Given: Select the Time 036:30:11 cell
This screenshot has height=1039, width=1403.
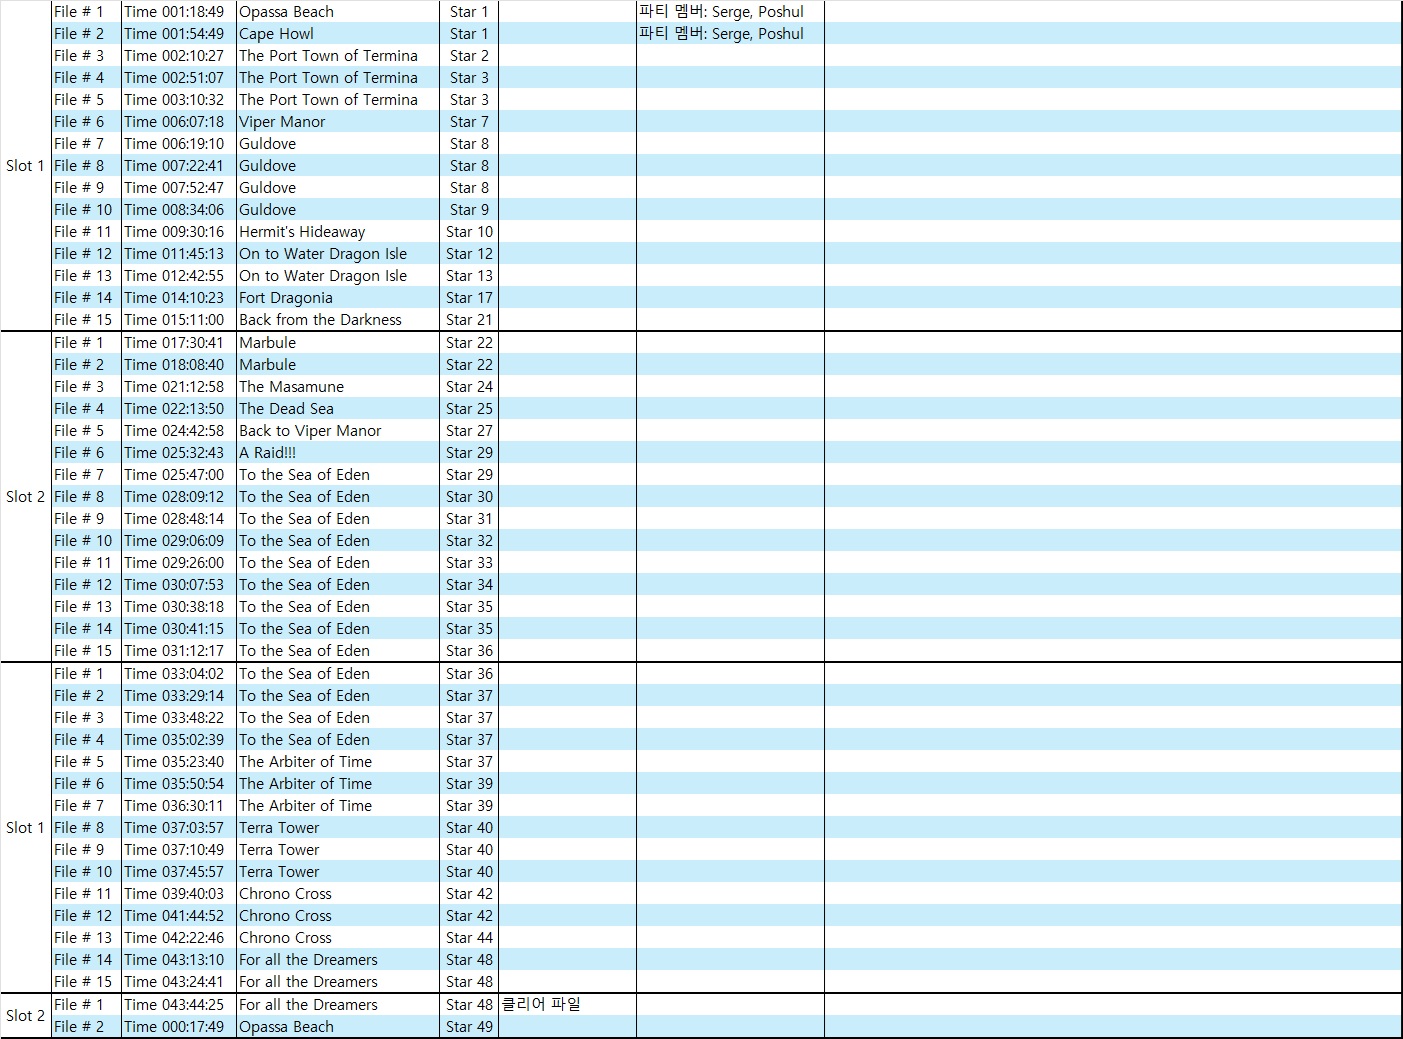Looking at the screenshot, I should point(179,806).
